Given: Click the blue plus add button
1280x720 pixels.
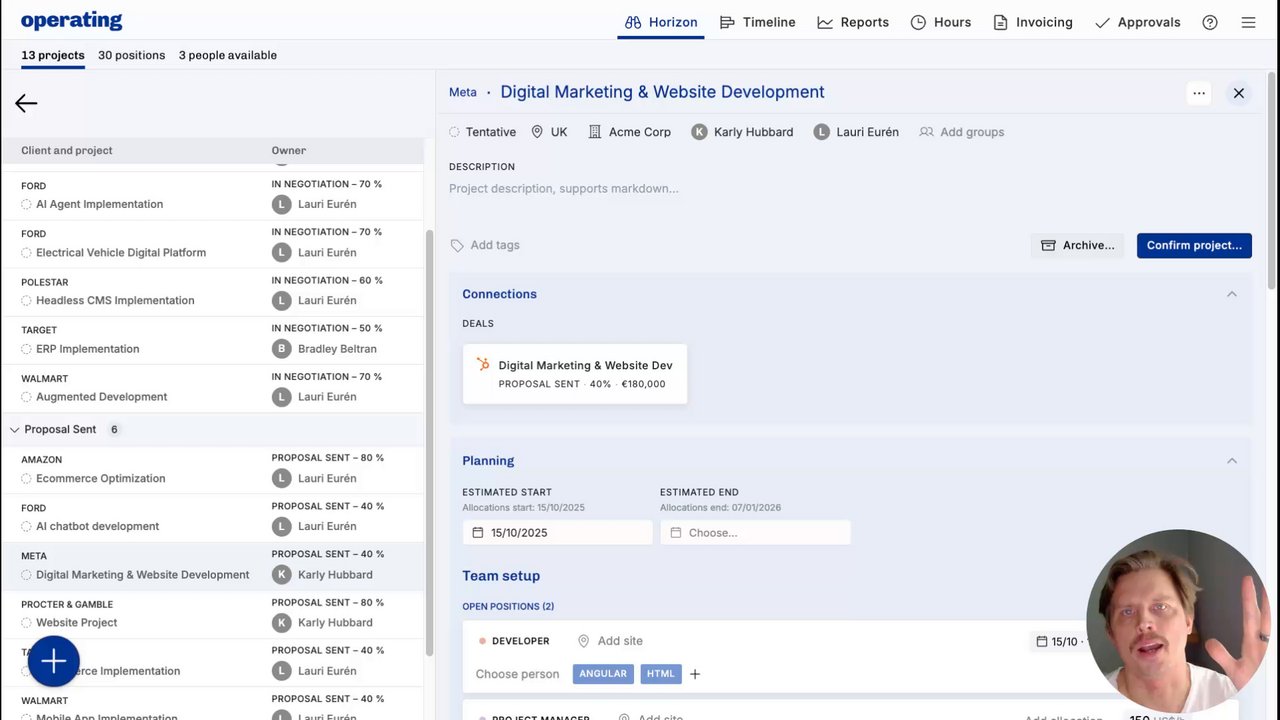Looking at the screenshot, I should coord(54,661).
